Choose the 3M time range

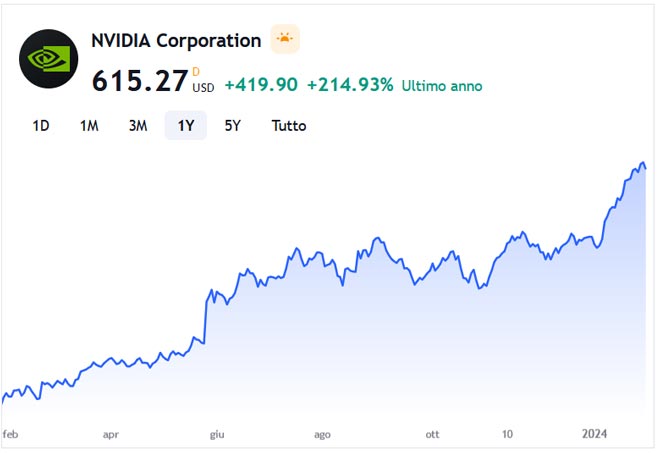pos(138,126)
